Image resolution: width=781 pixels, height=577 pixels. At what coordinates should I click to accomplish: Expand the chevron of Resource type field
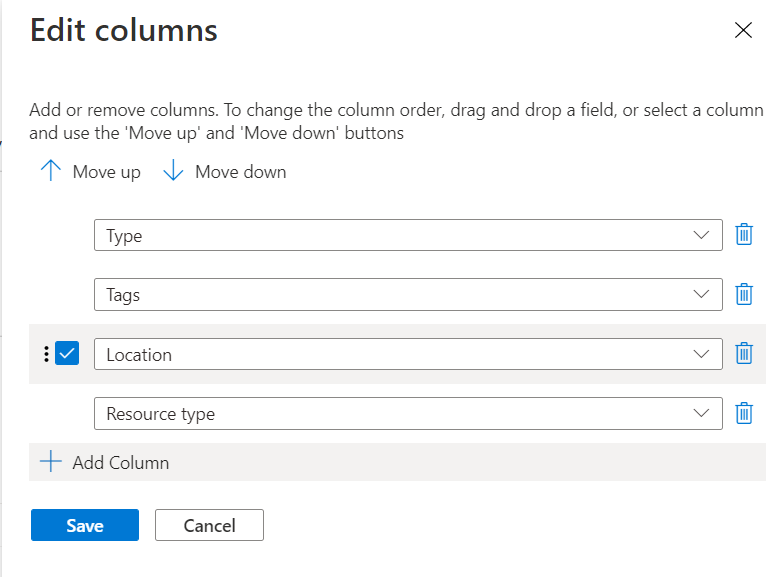click(701, 414)
